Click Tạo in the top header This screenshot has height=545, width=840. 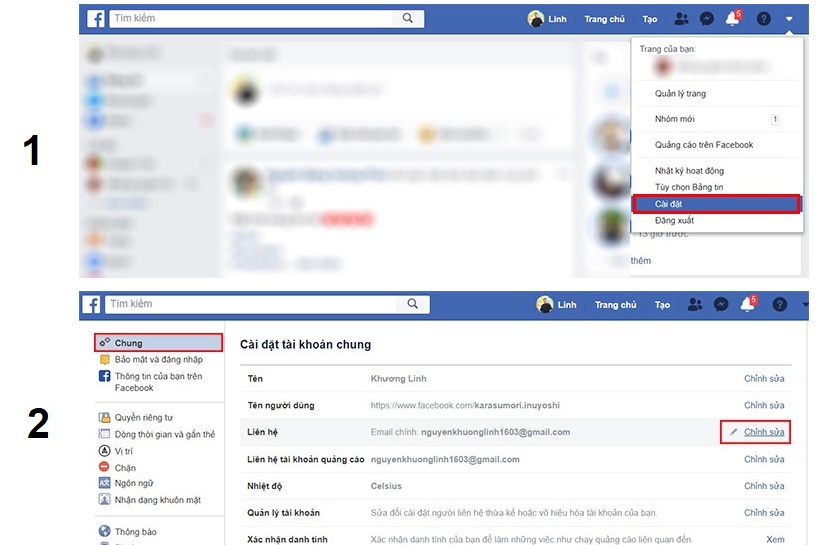[x=650, y=19]
